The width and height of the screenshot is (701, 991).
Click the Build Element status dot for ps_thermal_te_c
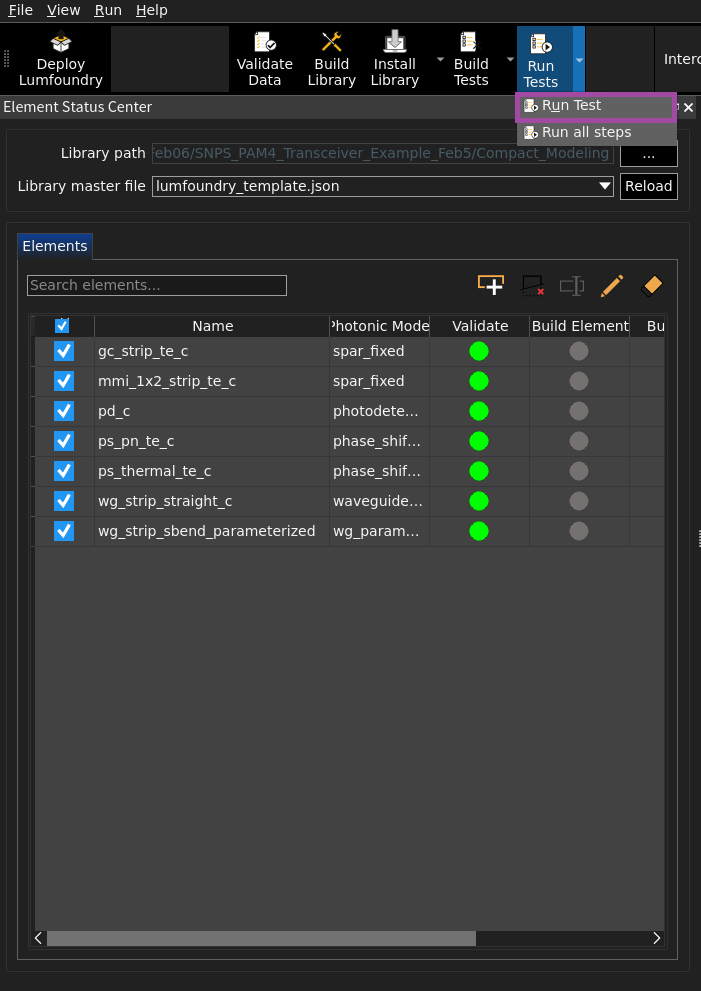pos(579,471)
